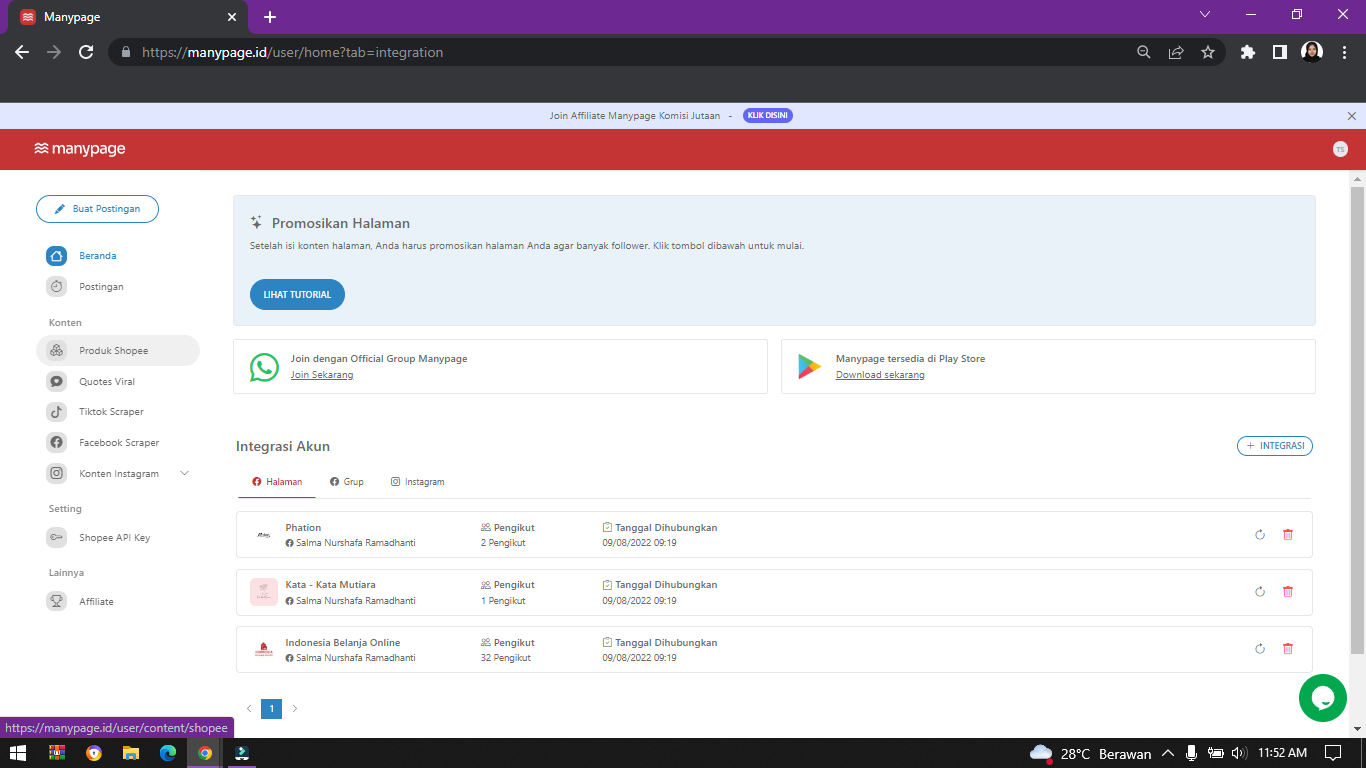Open Produk Shopee in the sidebar
Viewport: 1366px width, 768px height.
tap(118, 351)
